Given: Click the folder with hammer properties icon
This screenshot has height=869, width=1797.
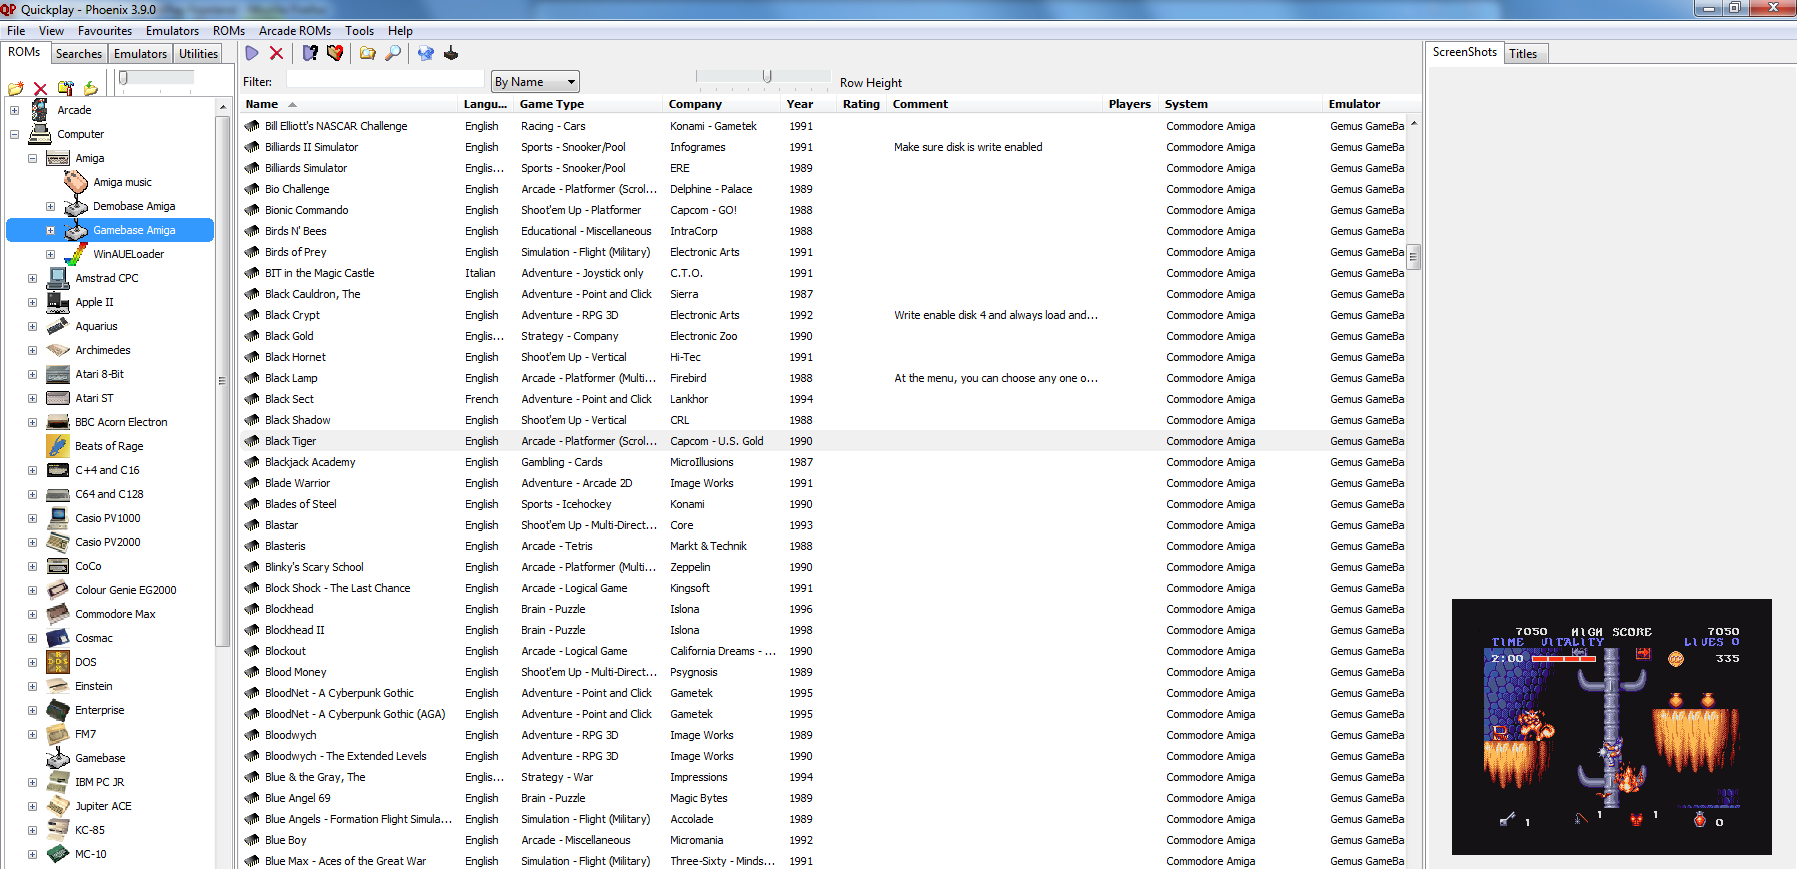Looking at the screenshot, I should click(x=66, y=88).
